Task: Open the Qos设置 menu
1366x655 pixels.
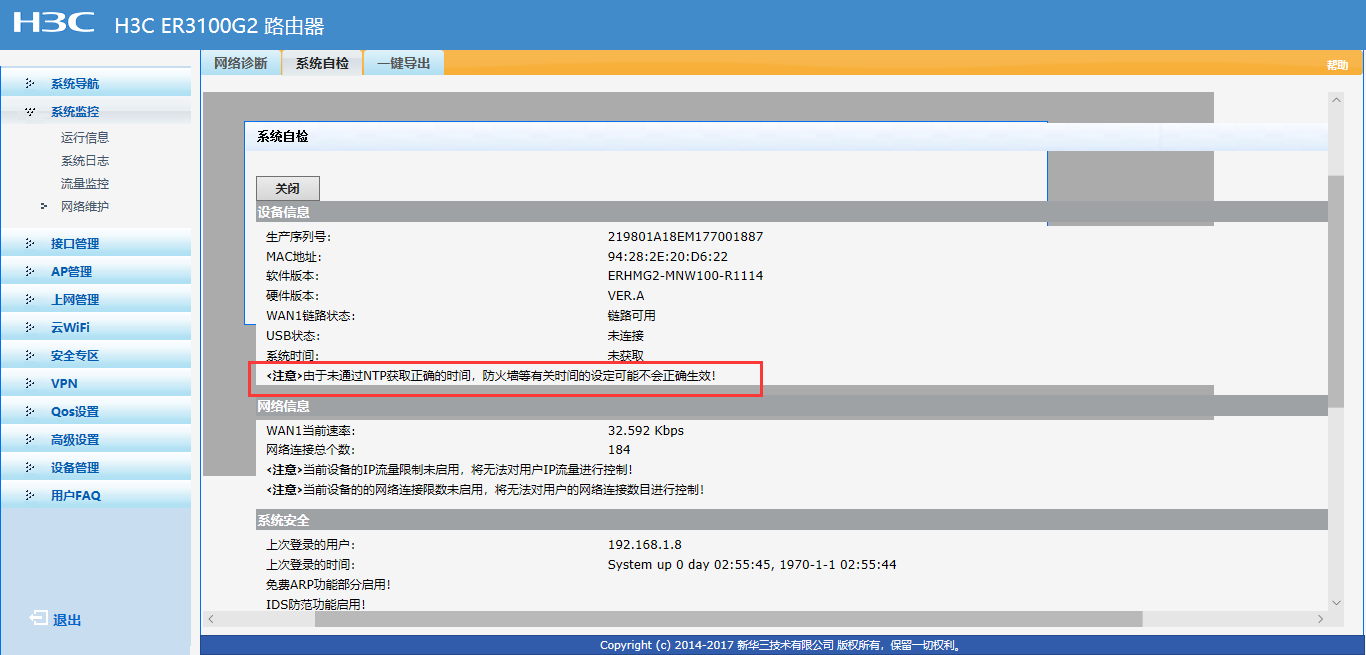Action: pyautogui.click(x=75, y=412)
